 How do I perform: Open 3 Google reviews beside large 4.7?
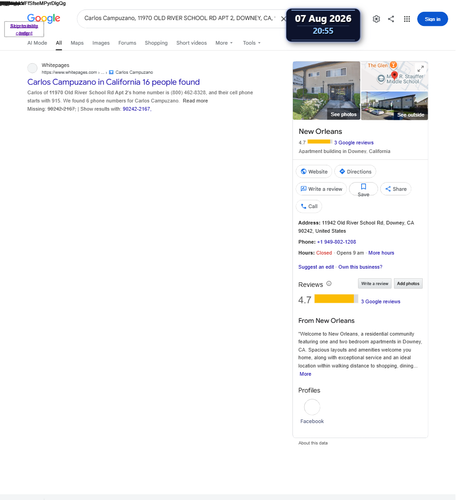(380, 302)
